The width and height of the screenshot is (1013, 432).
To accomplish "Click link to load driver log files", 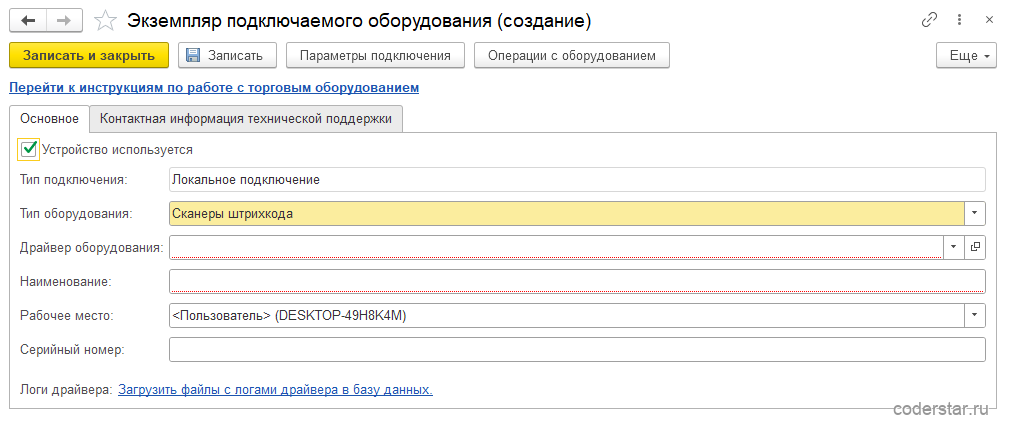I will click(x=275, y=390).
